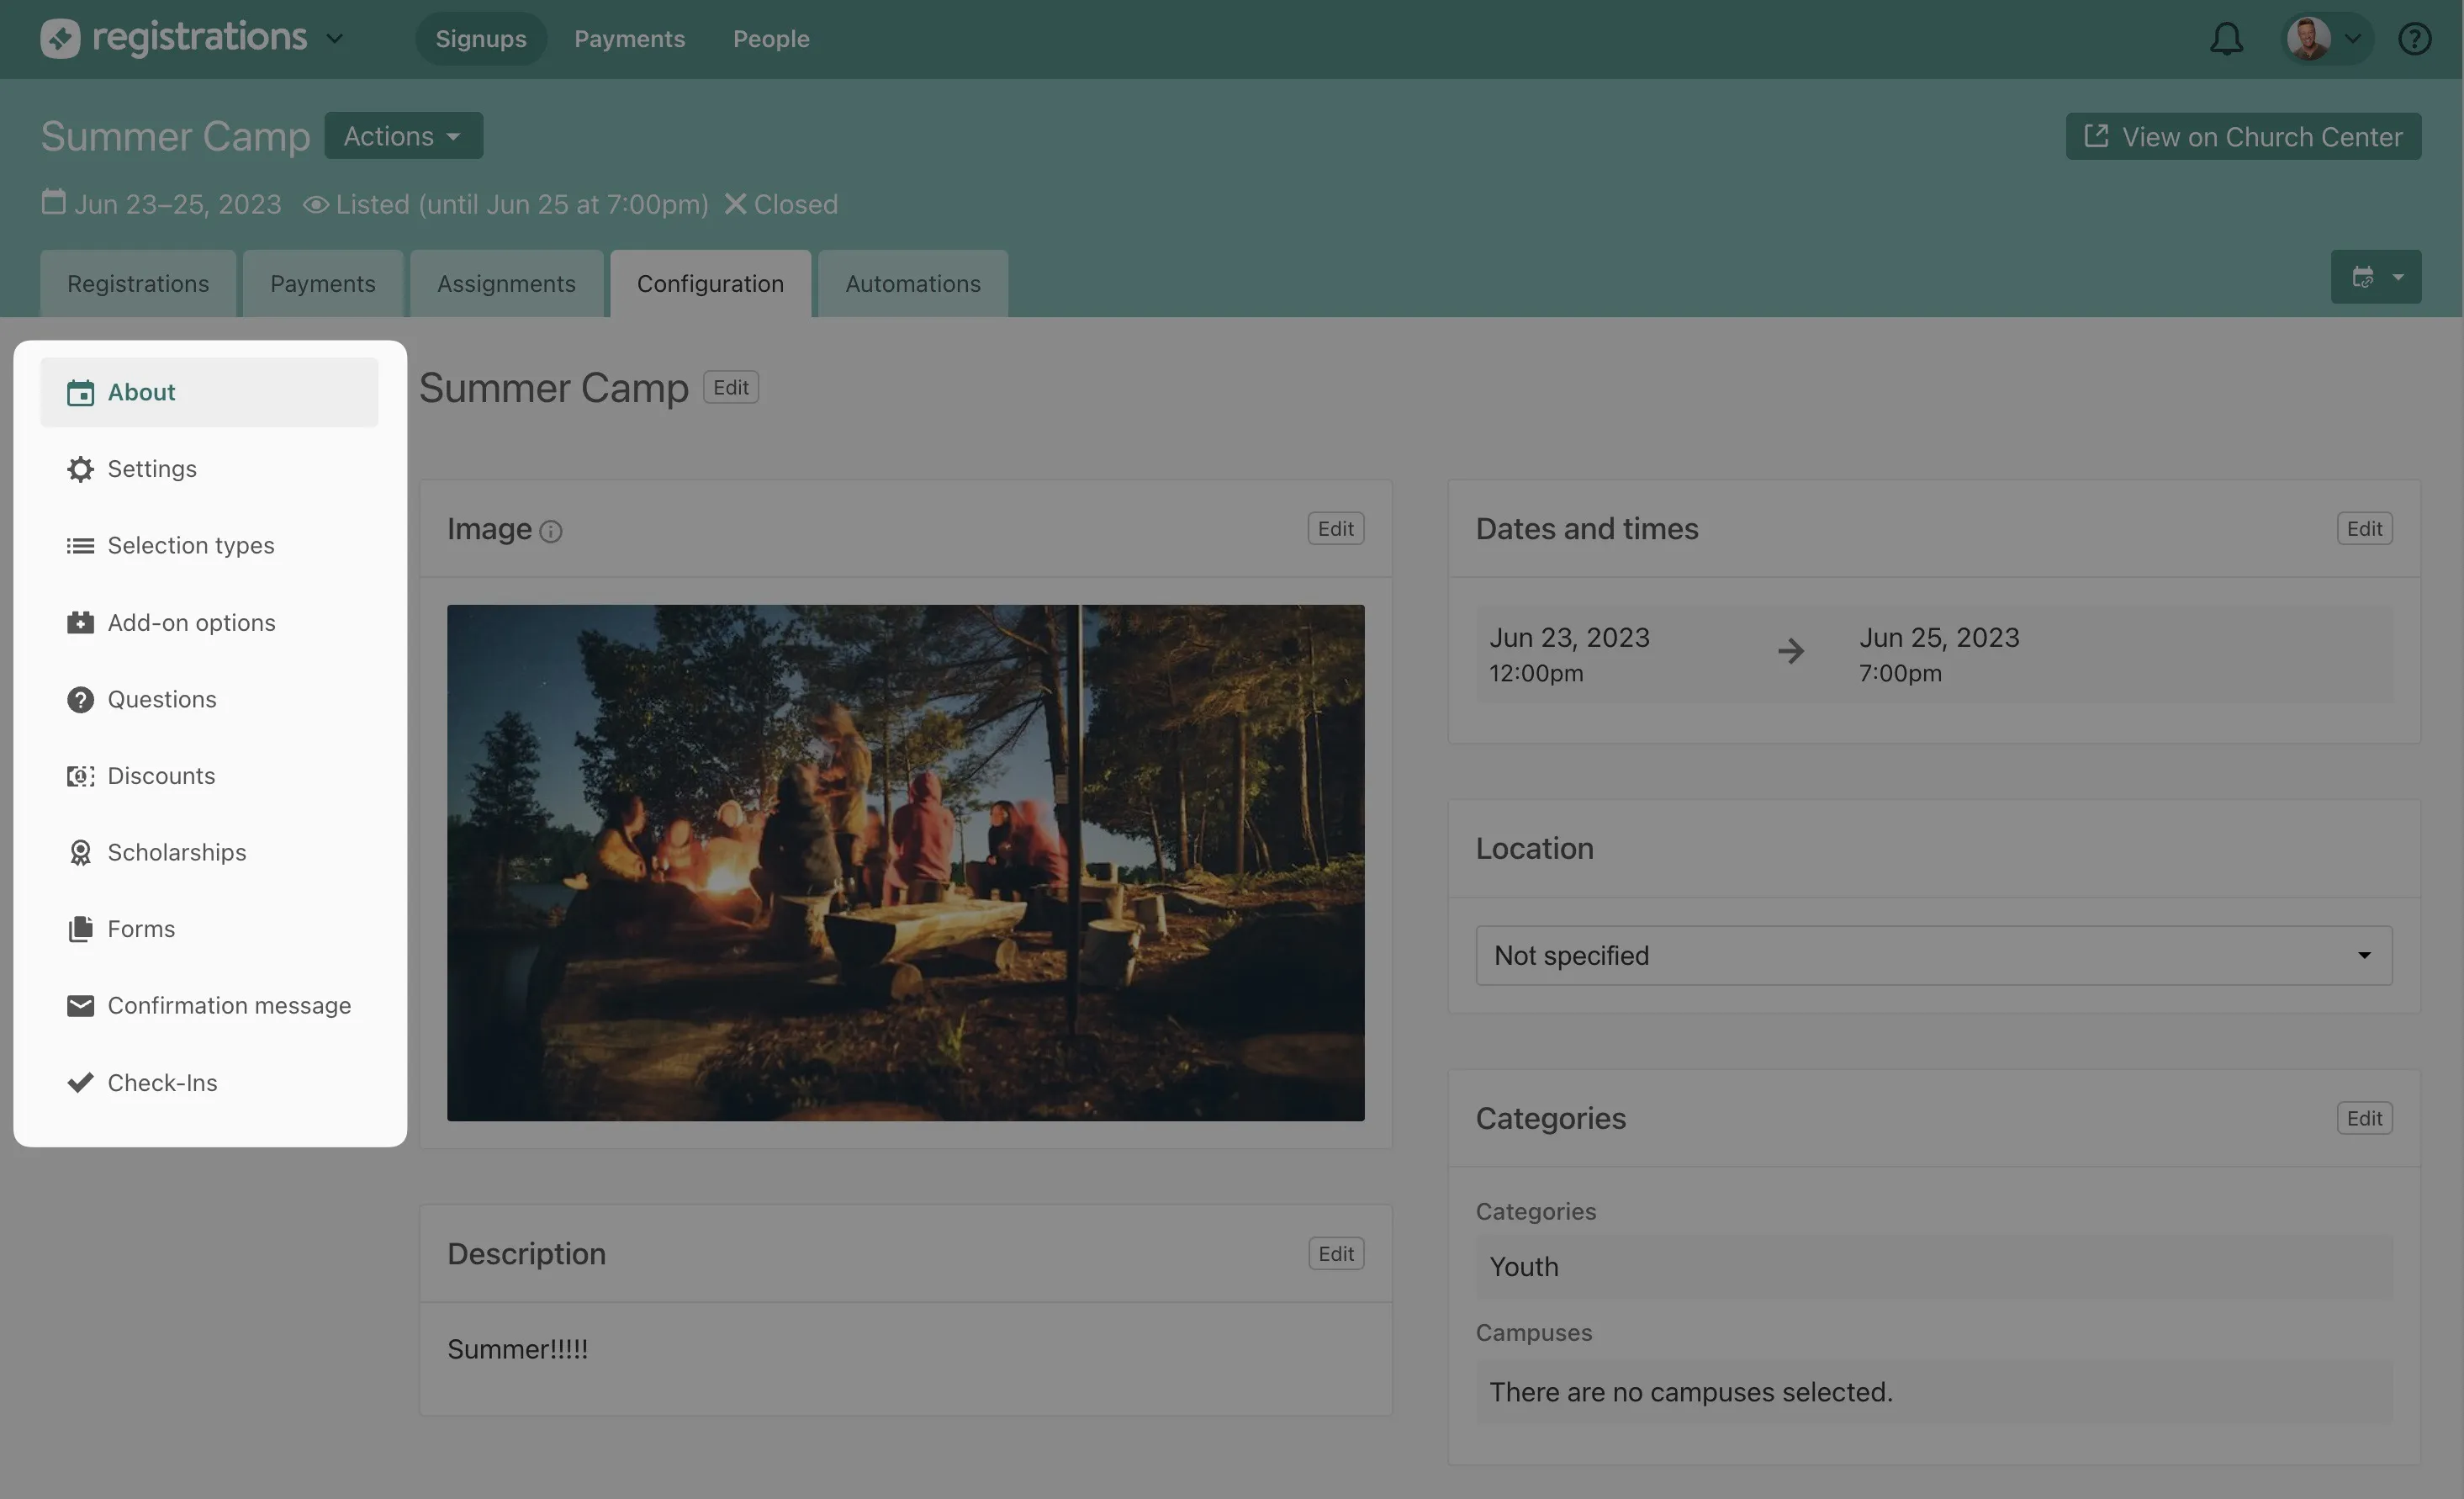This screenshot has width=2464, height=1499.
Task: Click View on Church Center button
Action: point(2243,137)
